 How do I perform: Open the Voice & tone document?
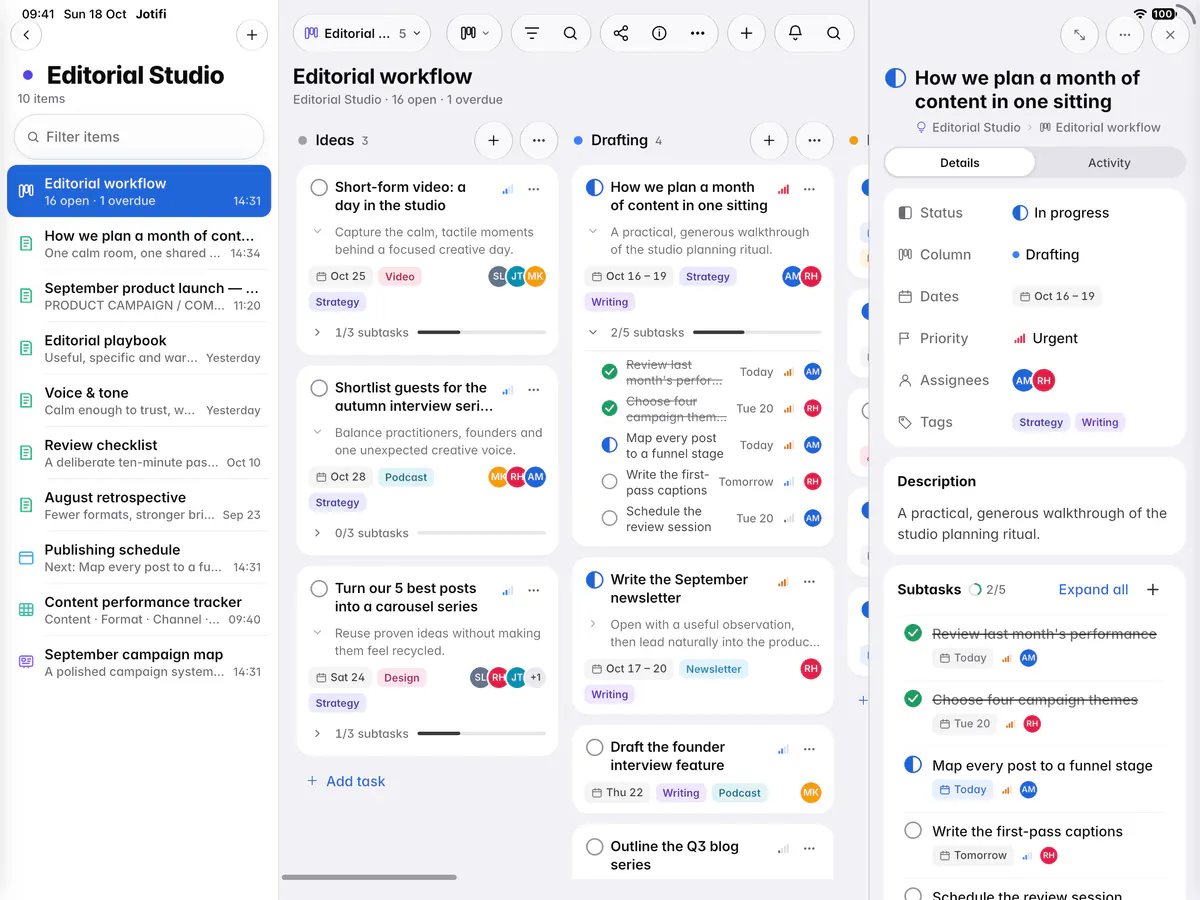pyautogui.click(x=139, y=401)
